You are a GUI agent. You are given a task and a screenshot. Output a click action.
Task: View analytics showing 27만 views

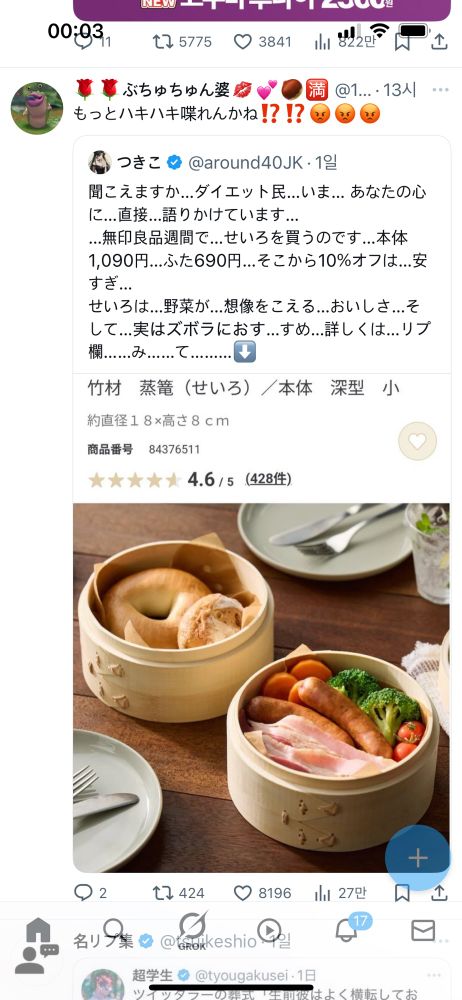coord(341,893)
